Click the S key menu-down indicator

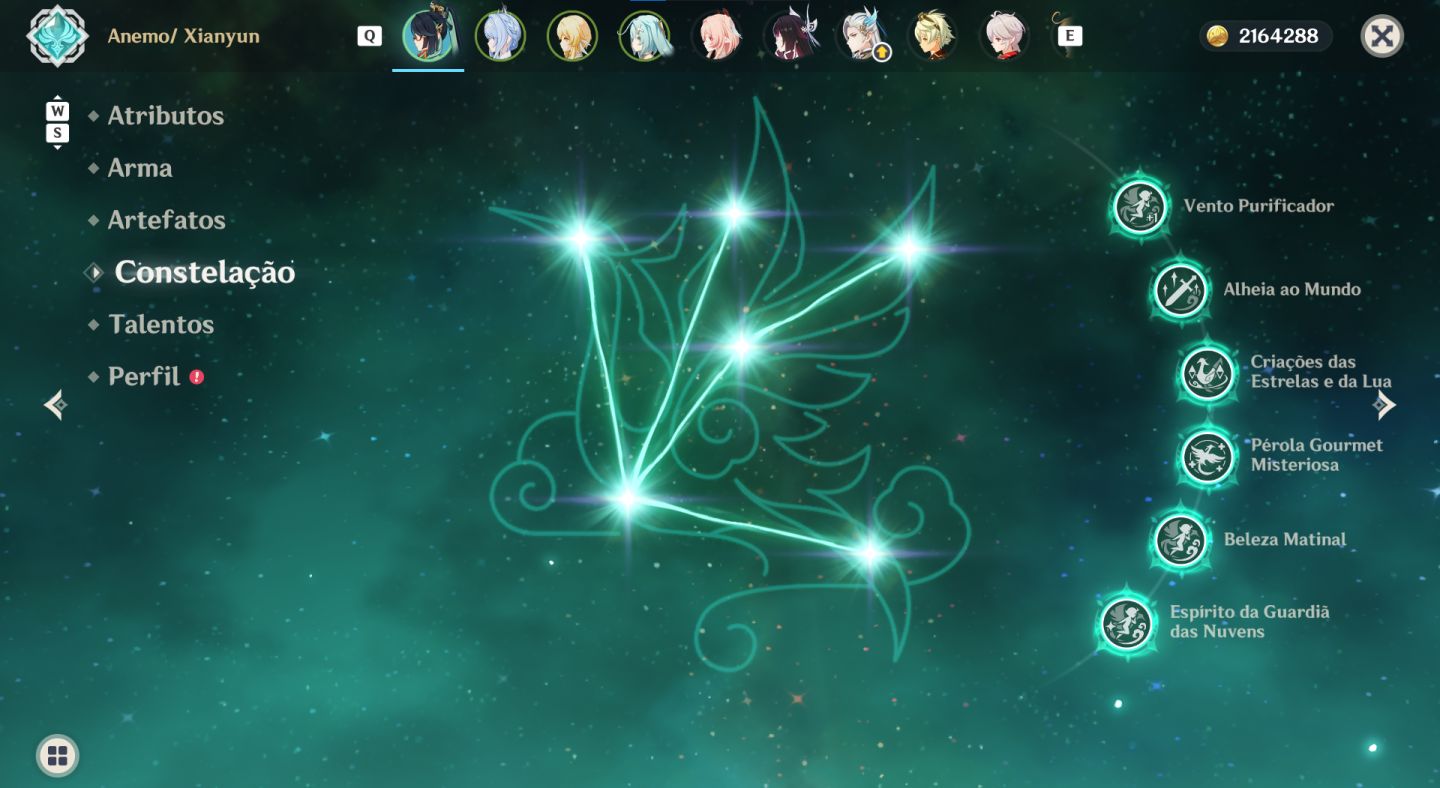58,134
